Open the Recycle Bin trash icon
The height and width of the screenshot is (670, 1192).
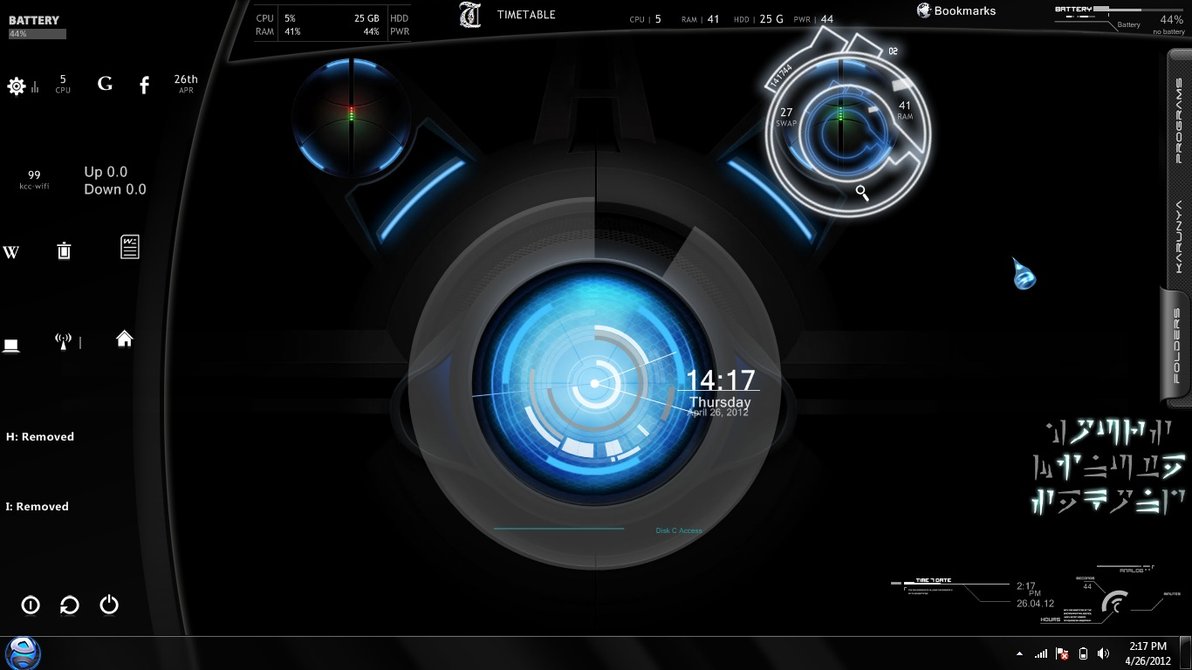[64, 250]
